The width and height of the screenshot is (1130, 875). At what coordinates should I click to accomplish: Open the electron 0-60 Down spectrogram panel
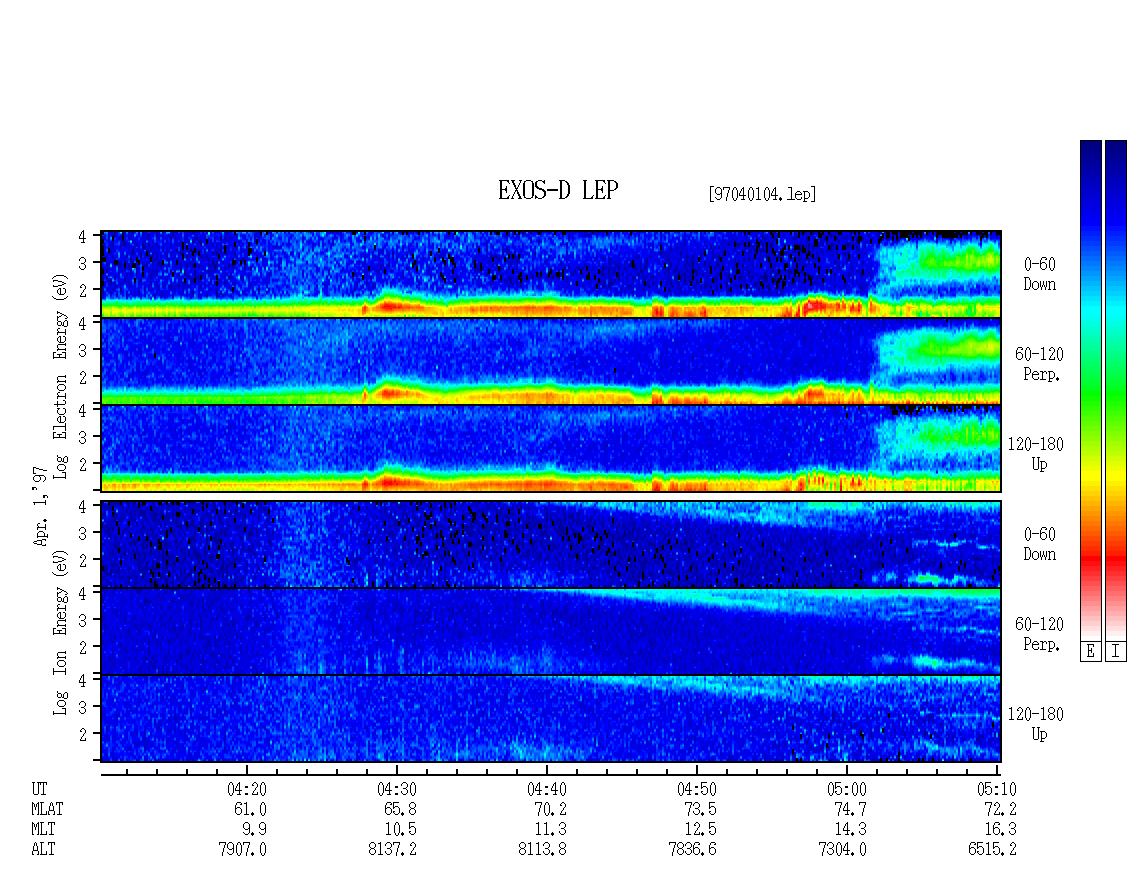(551, 274)
